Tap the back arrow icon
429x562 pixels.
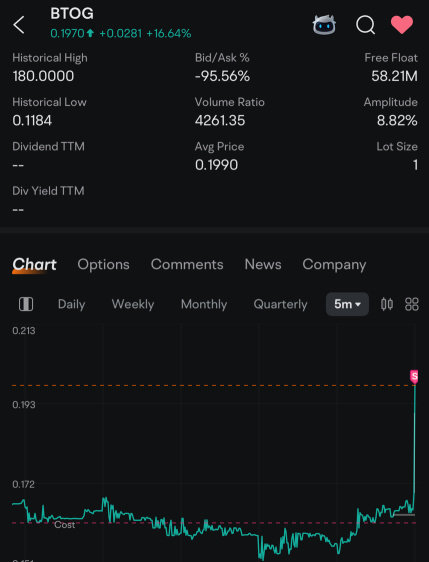point(19,25)
